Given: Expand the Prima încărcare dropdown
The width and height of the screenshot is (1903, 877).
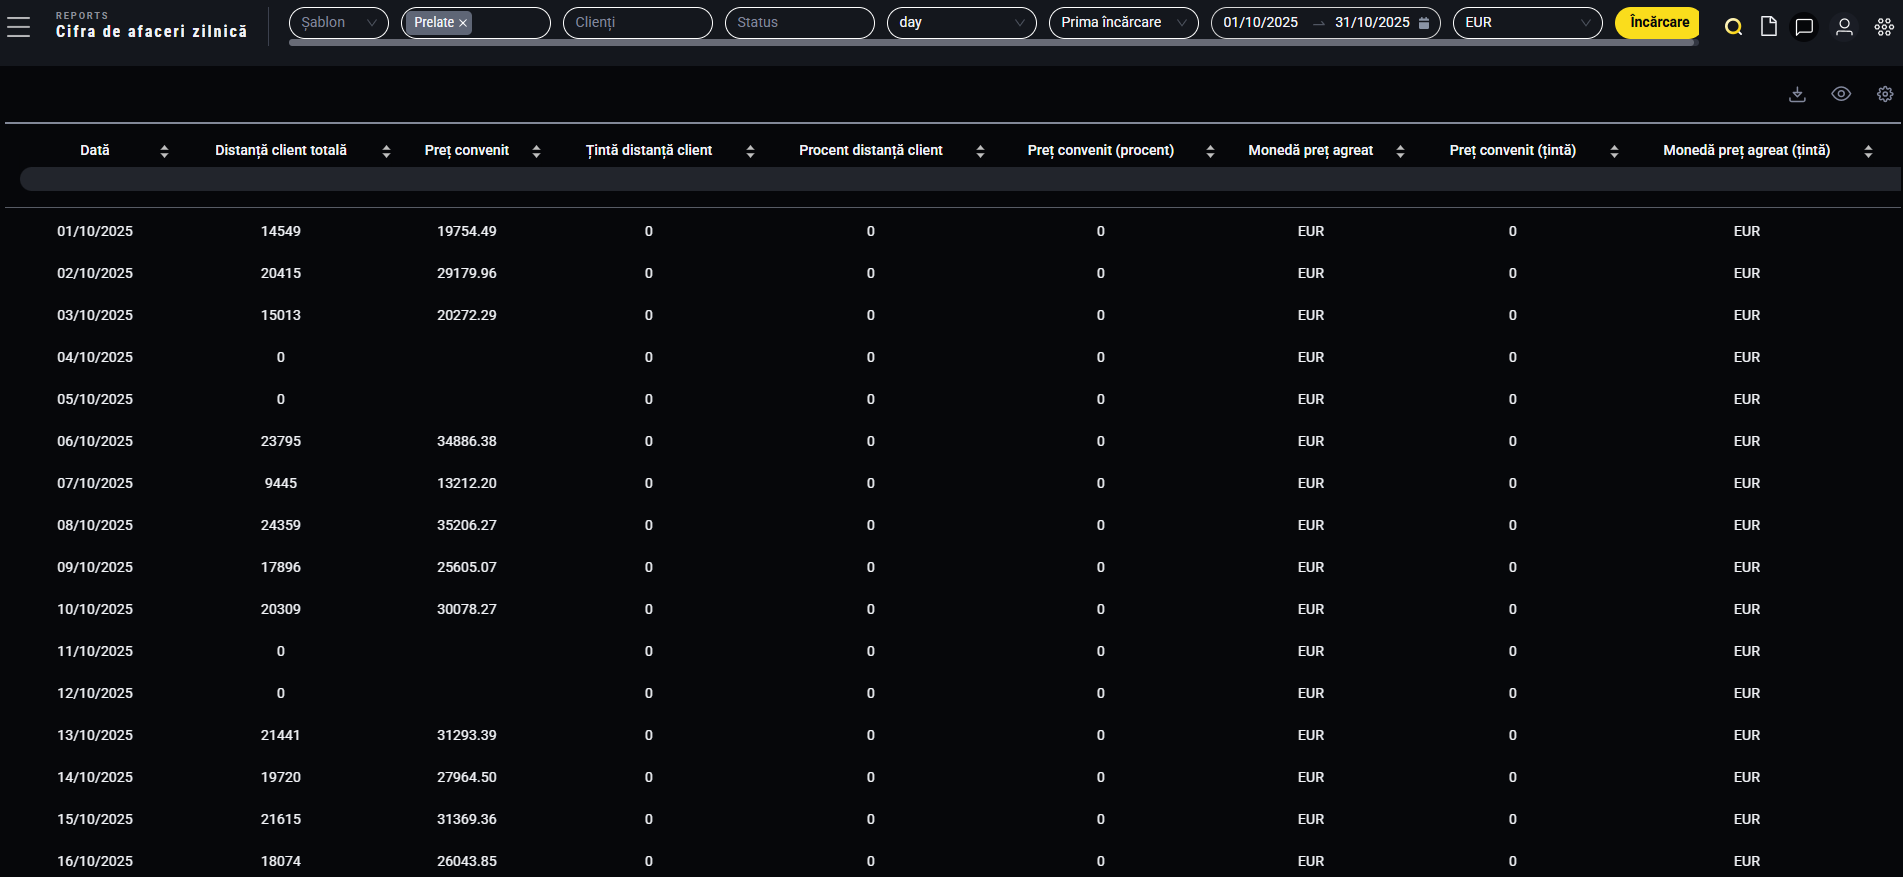Looking at the screenshot, I should pos(1124,22).
